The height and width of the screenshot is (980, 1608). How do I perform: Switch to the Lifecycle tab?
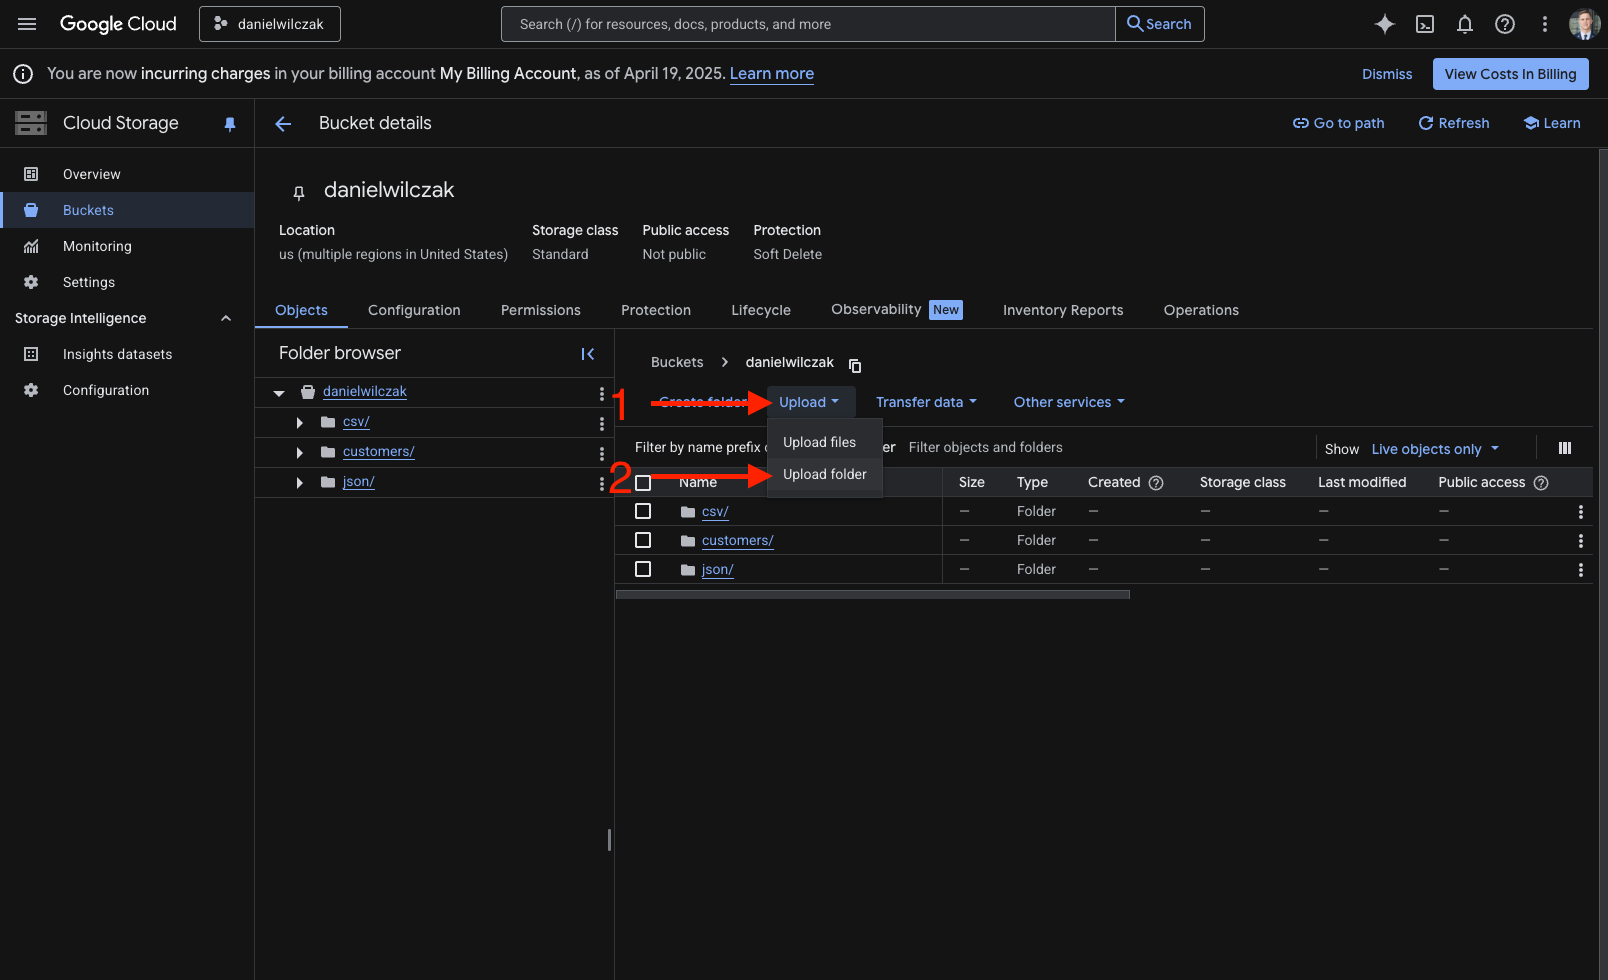(x=761, y=310)
